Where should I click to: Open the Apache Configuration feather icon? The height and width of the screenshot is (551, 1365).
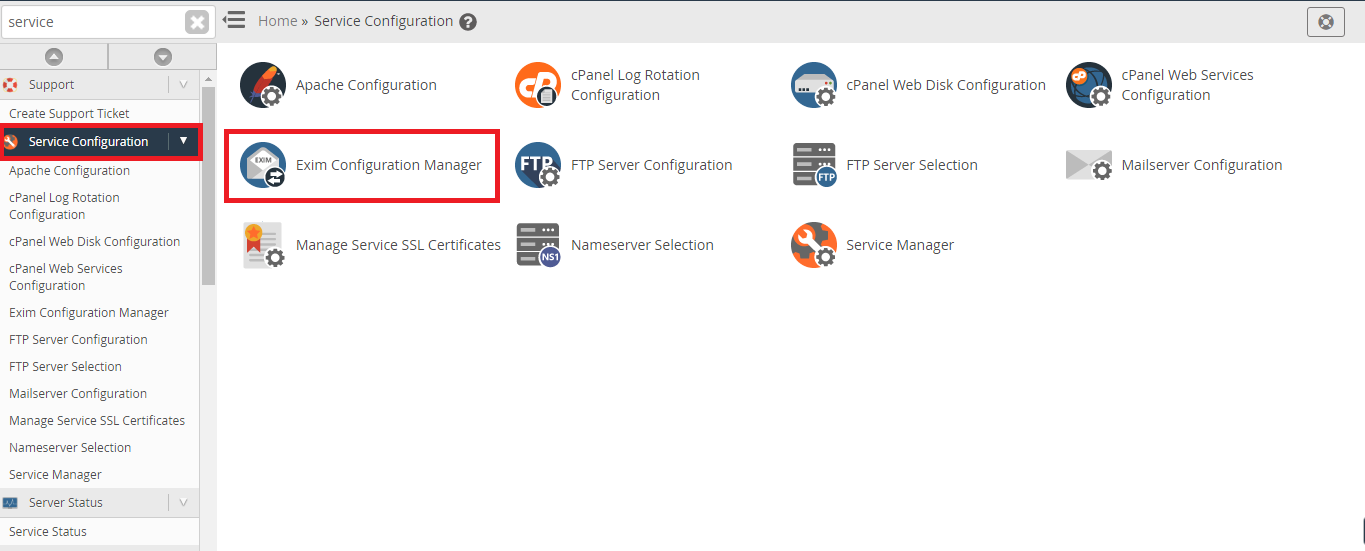pos(263,85)
